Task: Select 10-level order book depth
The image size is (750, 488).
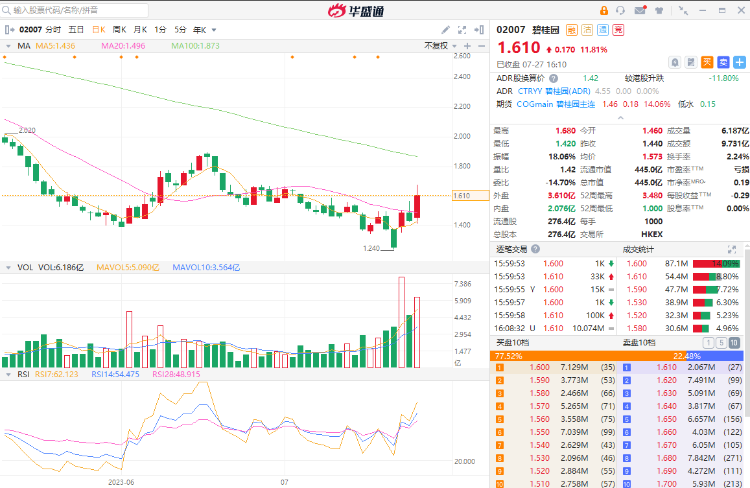Action: point(734,343)
